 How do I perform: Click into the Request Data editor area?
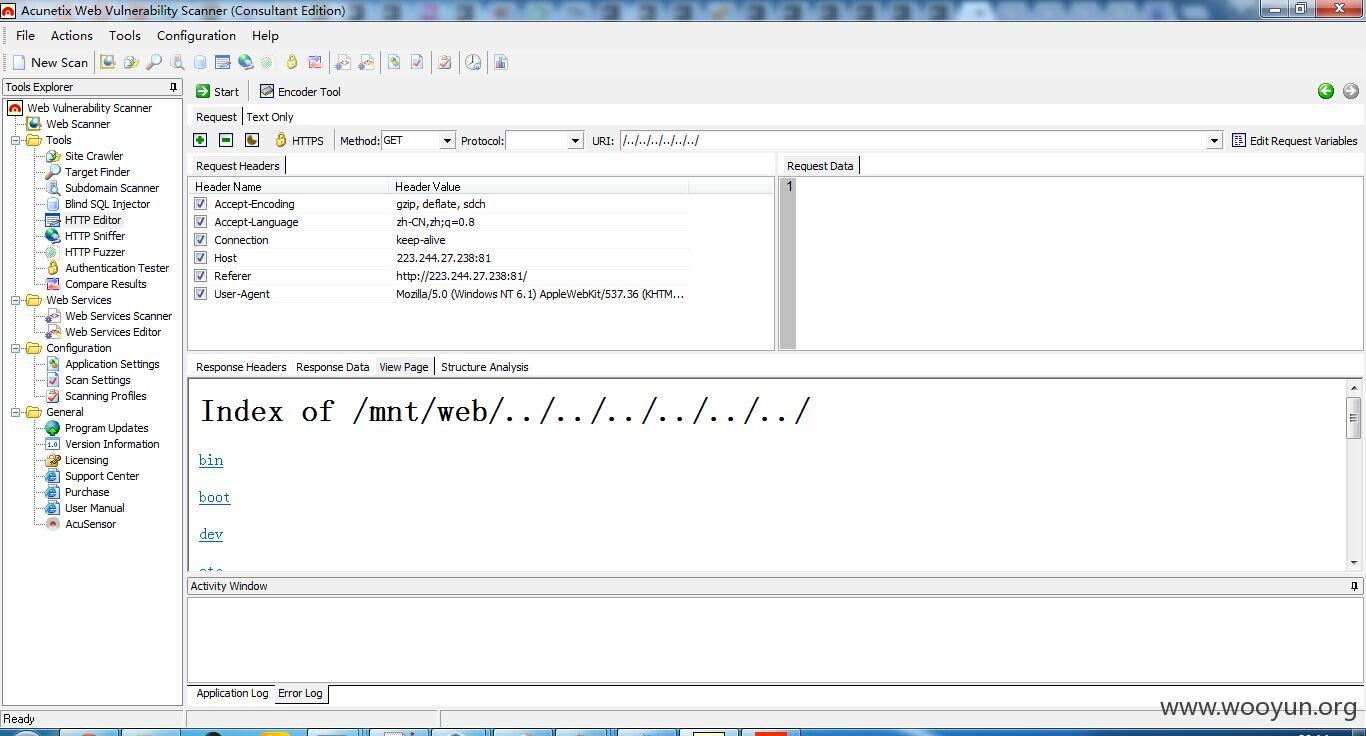pos(1079,264)
